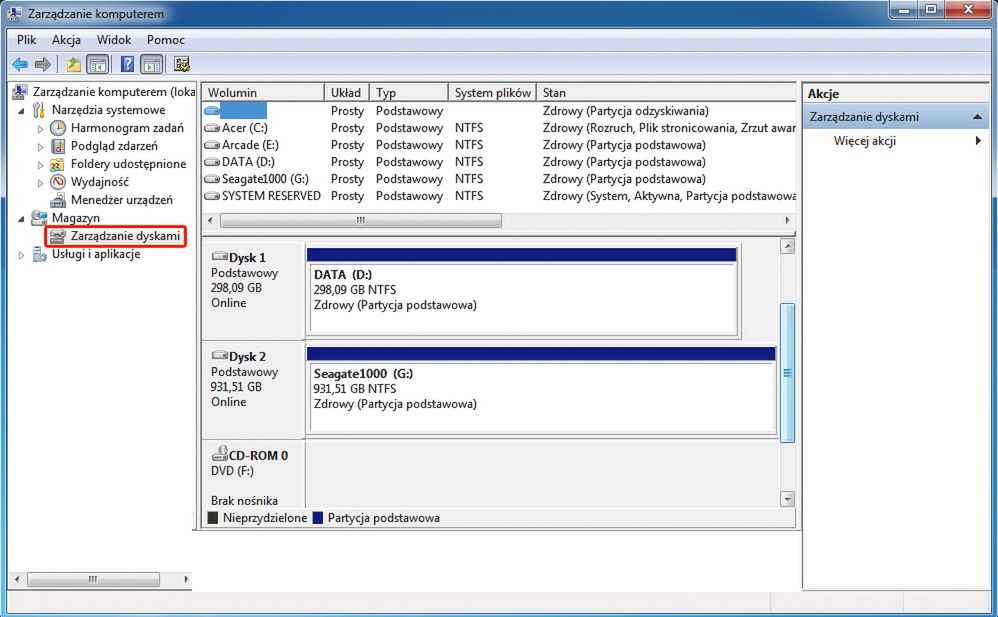Expand the Foldery udostępnione node
The width and height of the screenshot is (998, 617).
click(40, 165)
